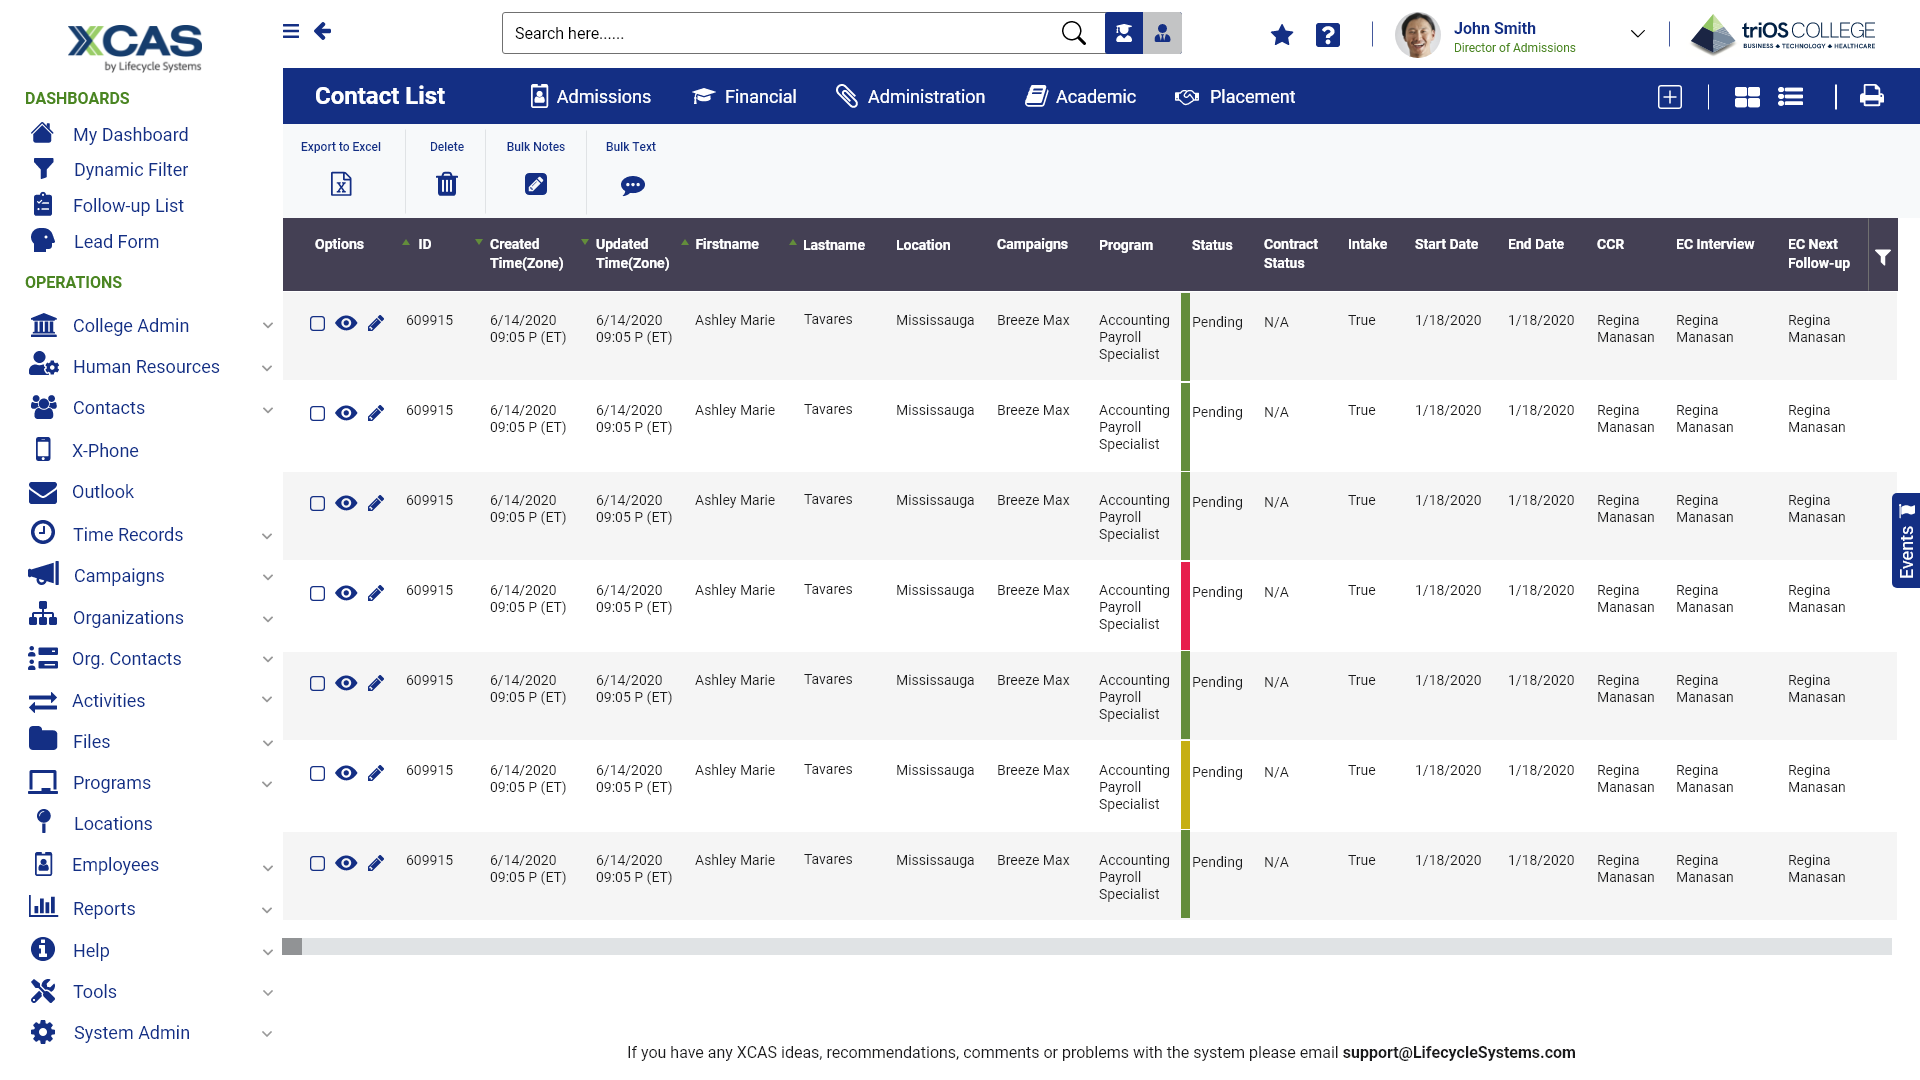The image size is (1920, 1080).
Task: Click the add new contact plus icon
Action: pyautogui.click(x=1669, y=97)
